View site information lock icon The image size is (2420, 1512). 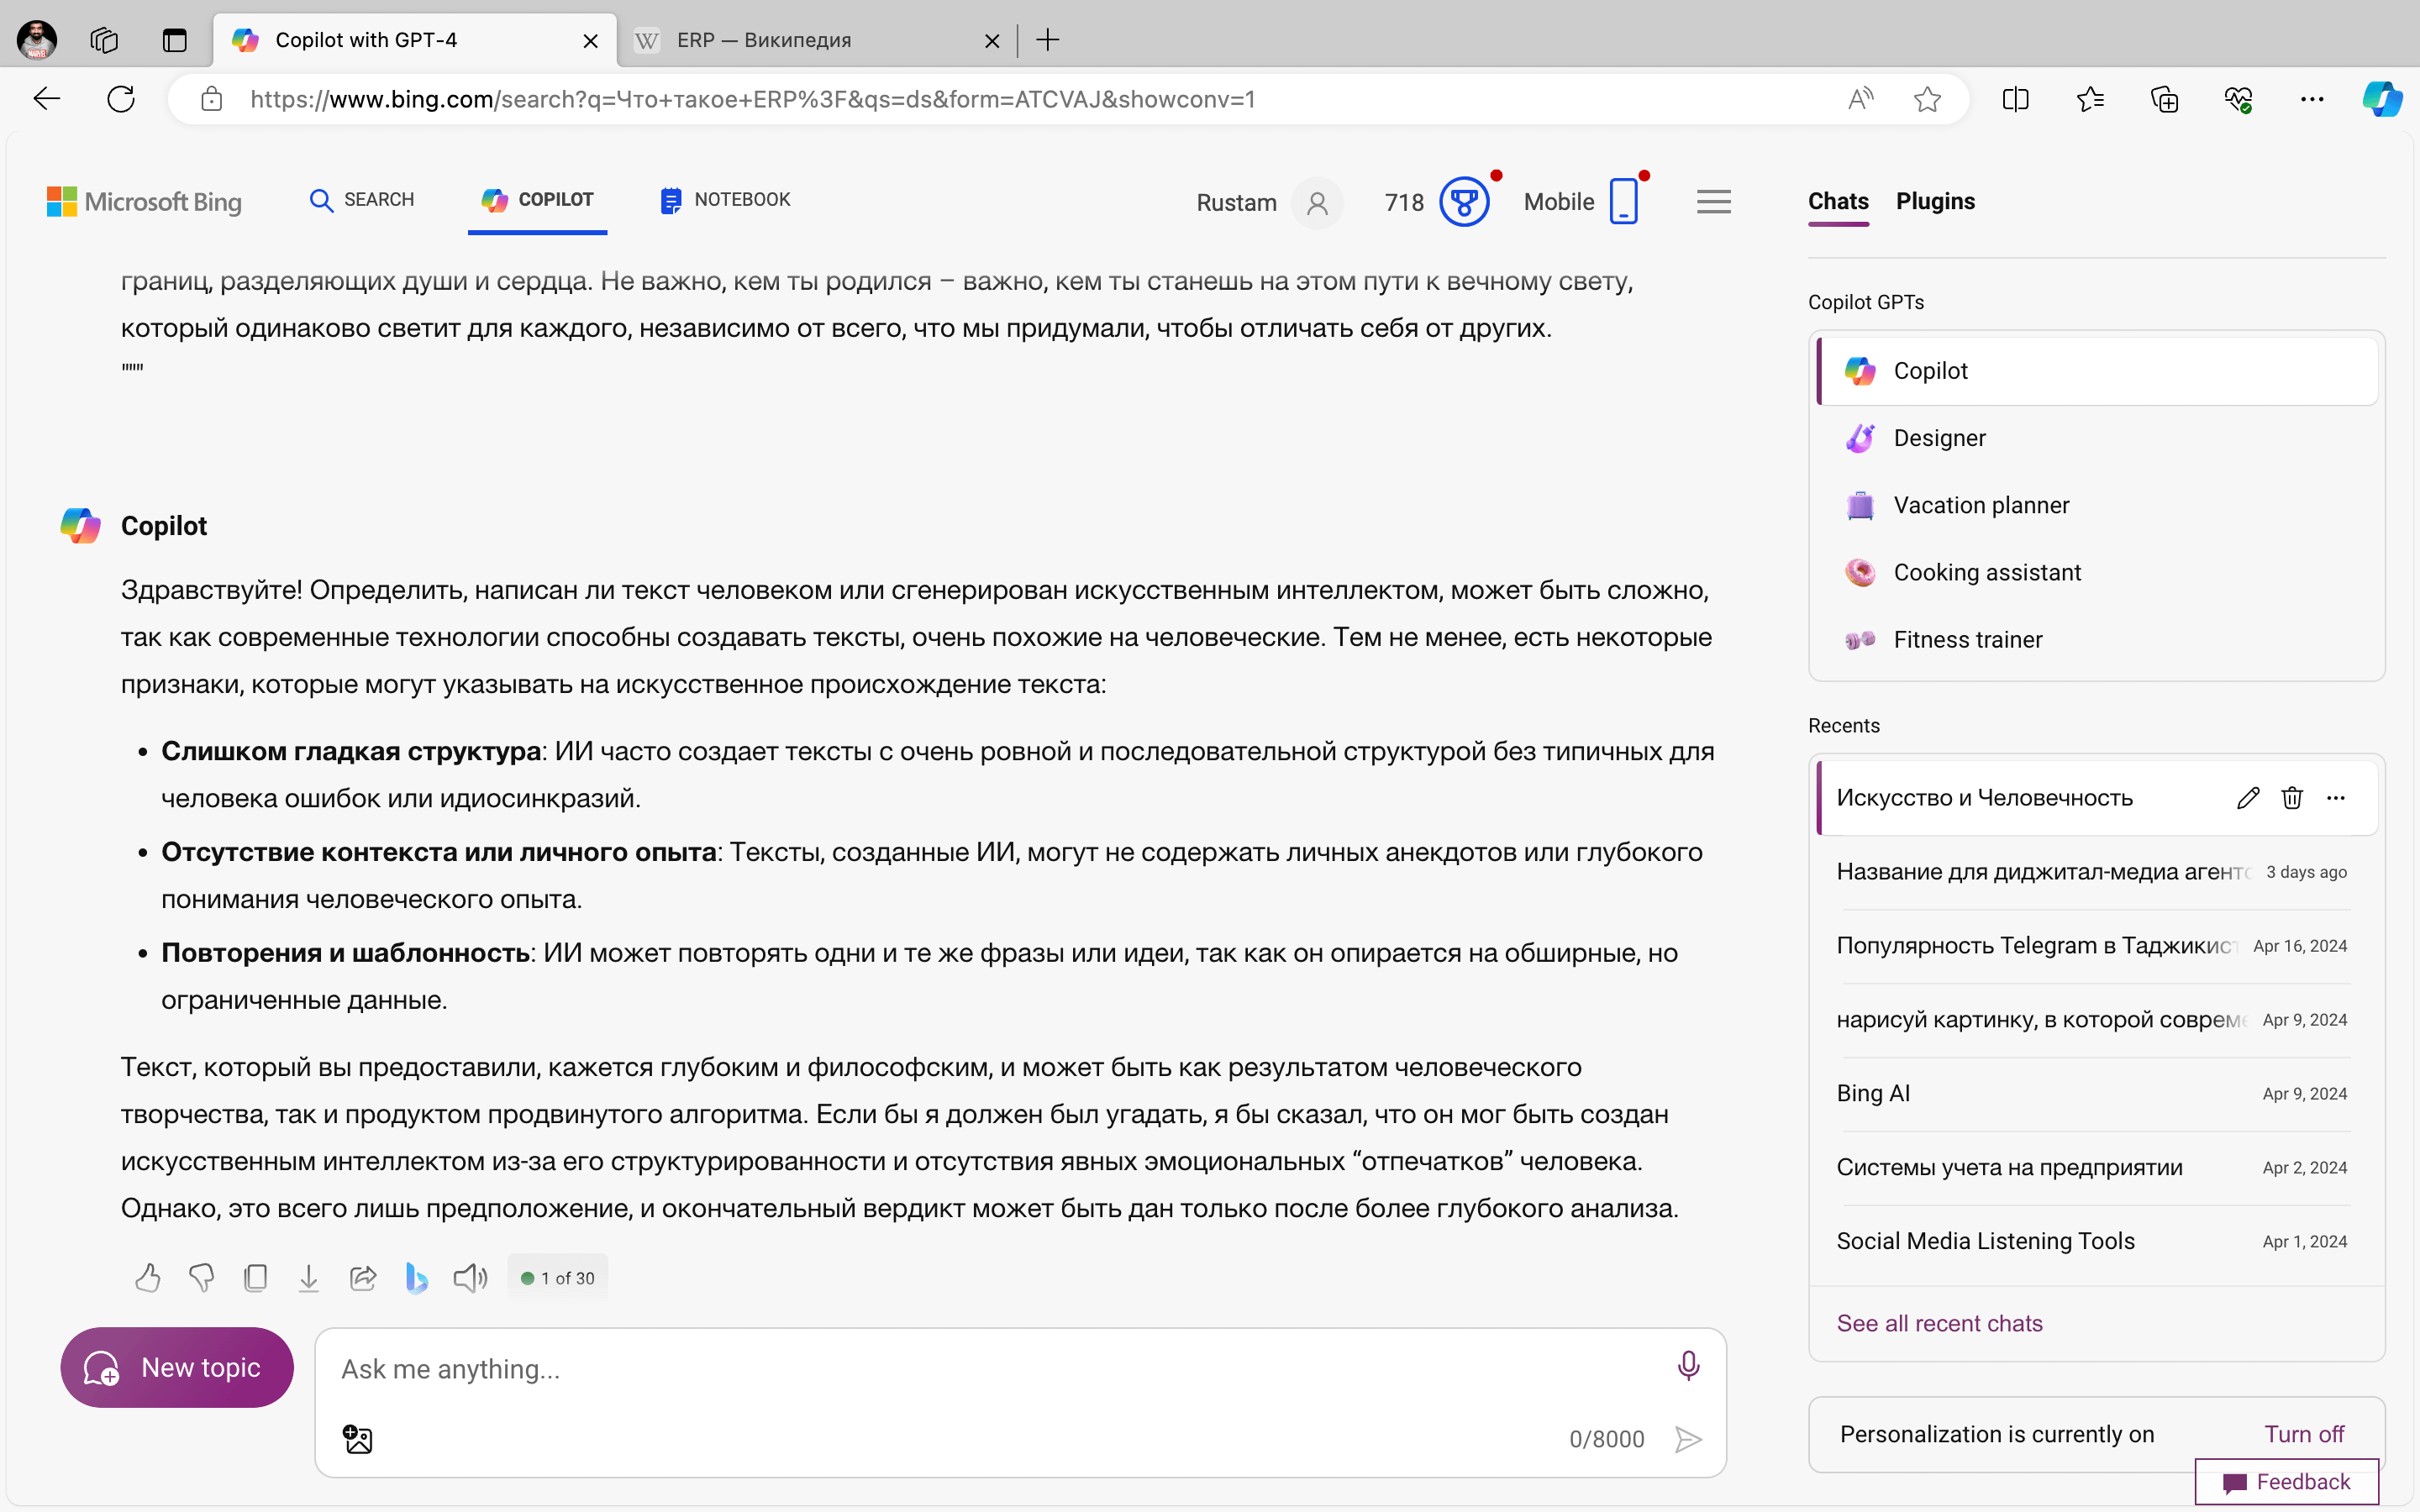pos(211,99)
